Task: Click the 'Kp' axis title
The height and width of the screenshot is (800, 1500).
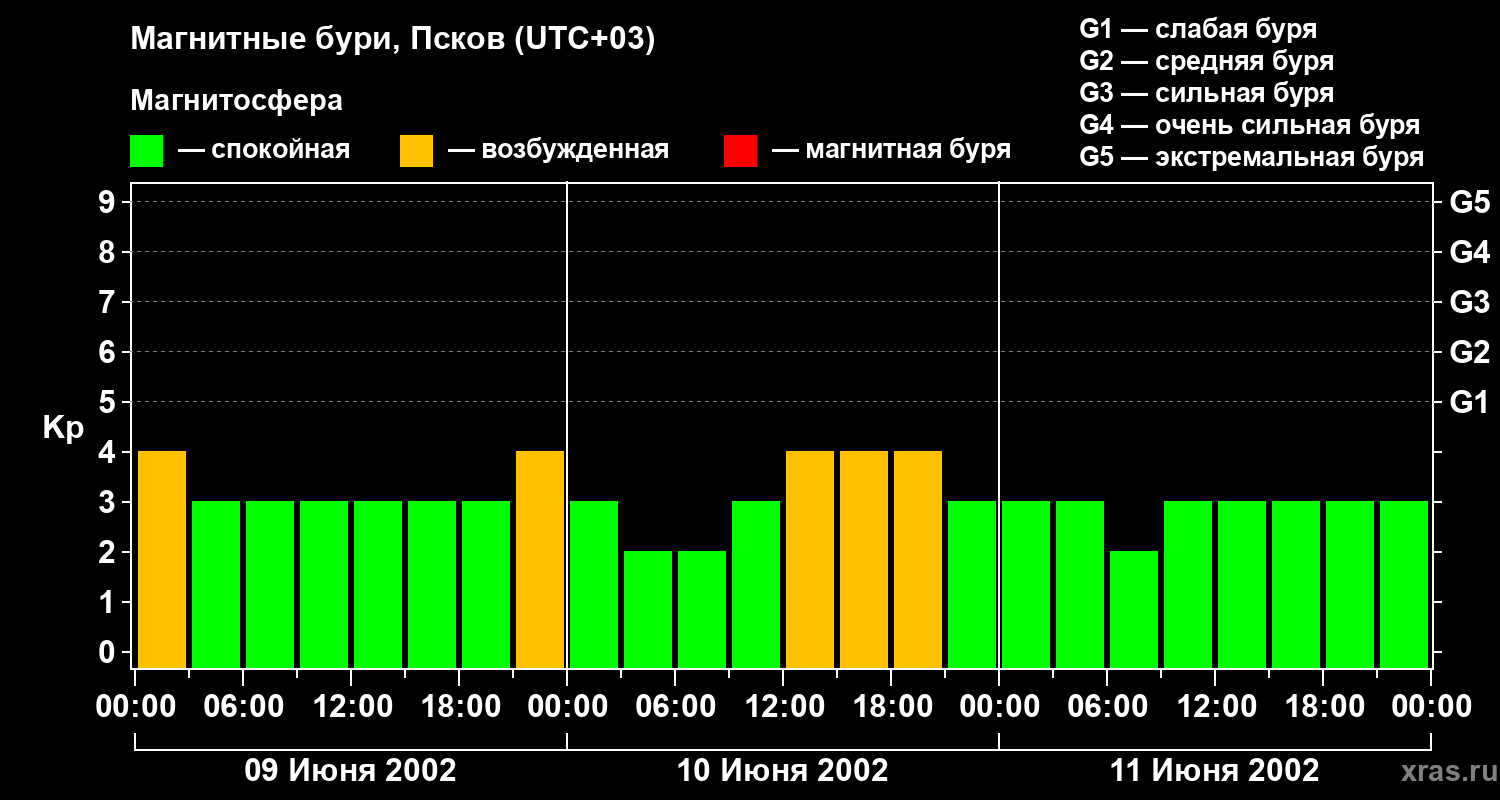Action: point(63,429)
